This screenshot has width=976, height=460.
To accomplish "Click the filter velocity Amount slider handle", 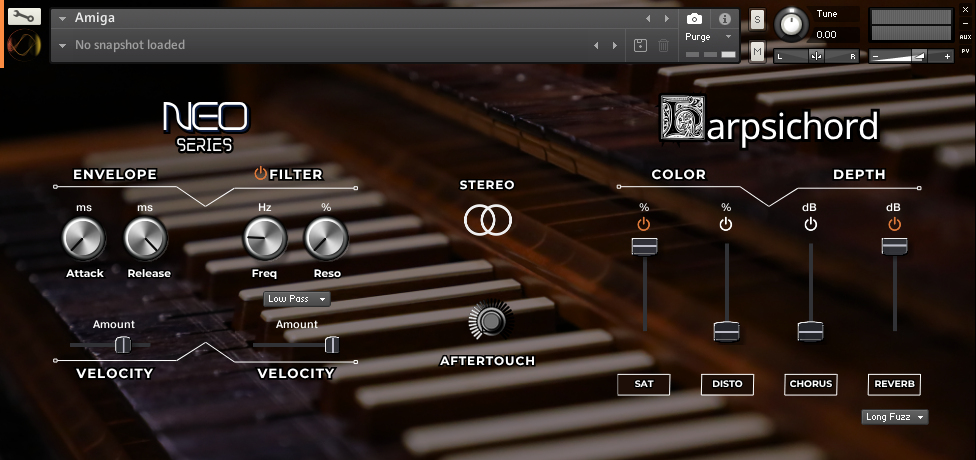I will (x=332, y=344).
